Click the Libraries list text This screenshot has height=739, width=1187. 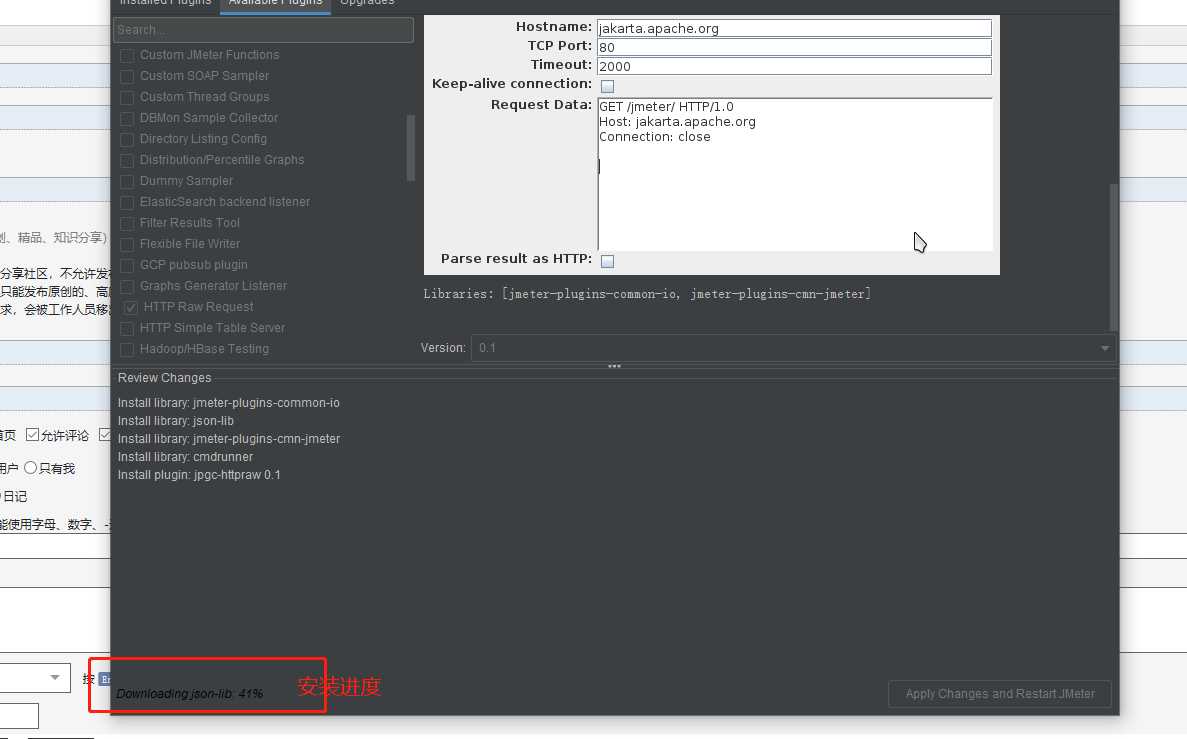coord(647,294)
